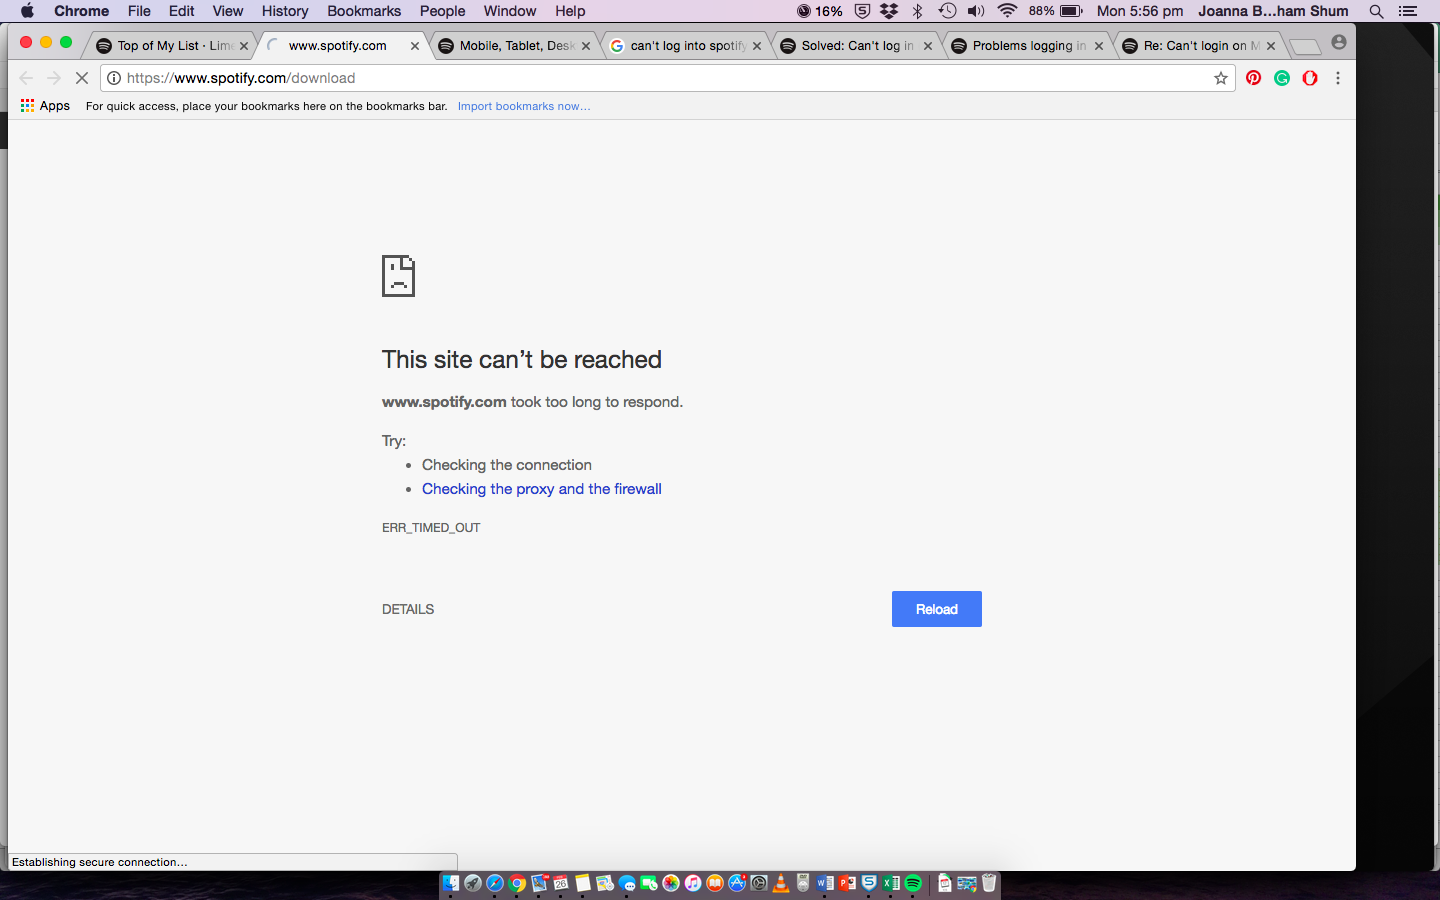Open Launchpad from the Dock

tap(473, 883)
